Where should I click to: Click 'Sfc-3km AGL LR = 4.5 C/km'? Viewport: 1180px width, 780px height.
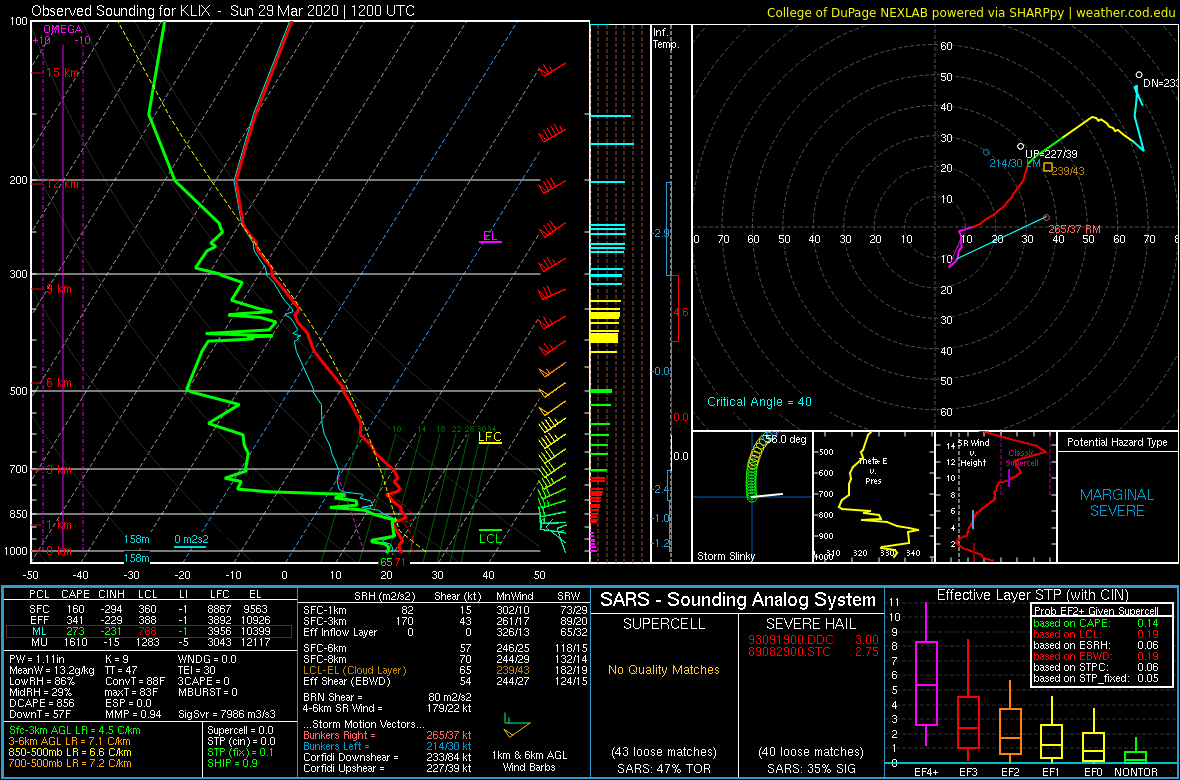click(x=75, y=730)
